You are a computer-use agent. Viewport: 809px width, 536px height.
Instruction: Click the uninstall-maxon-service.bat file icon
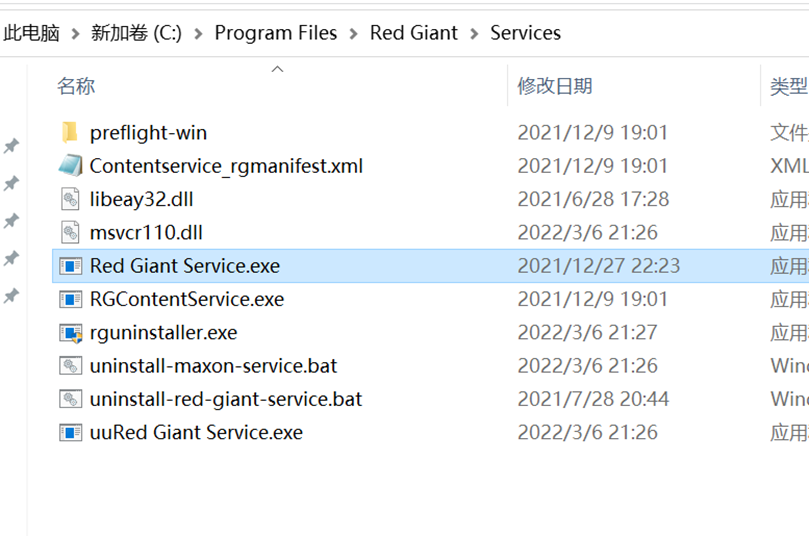click(x=69, y=366)
